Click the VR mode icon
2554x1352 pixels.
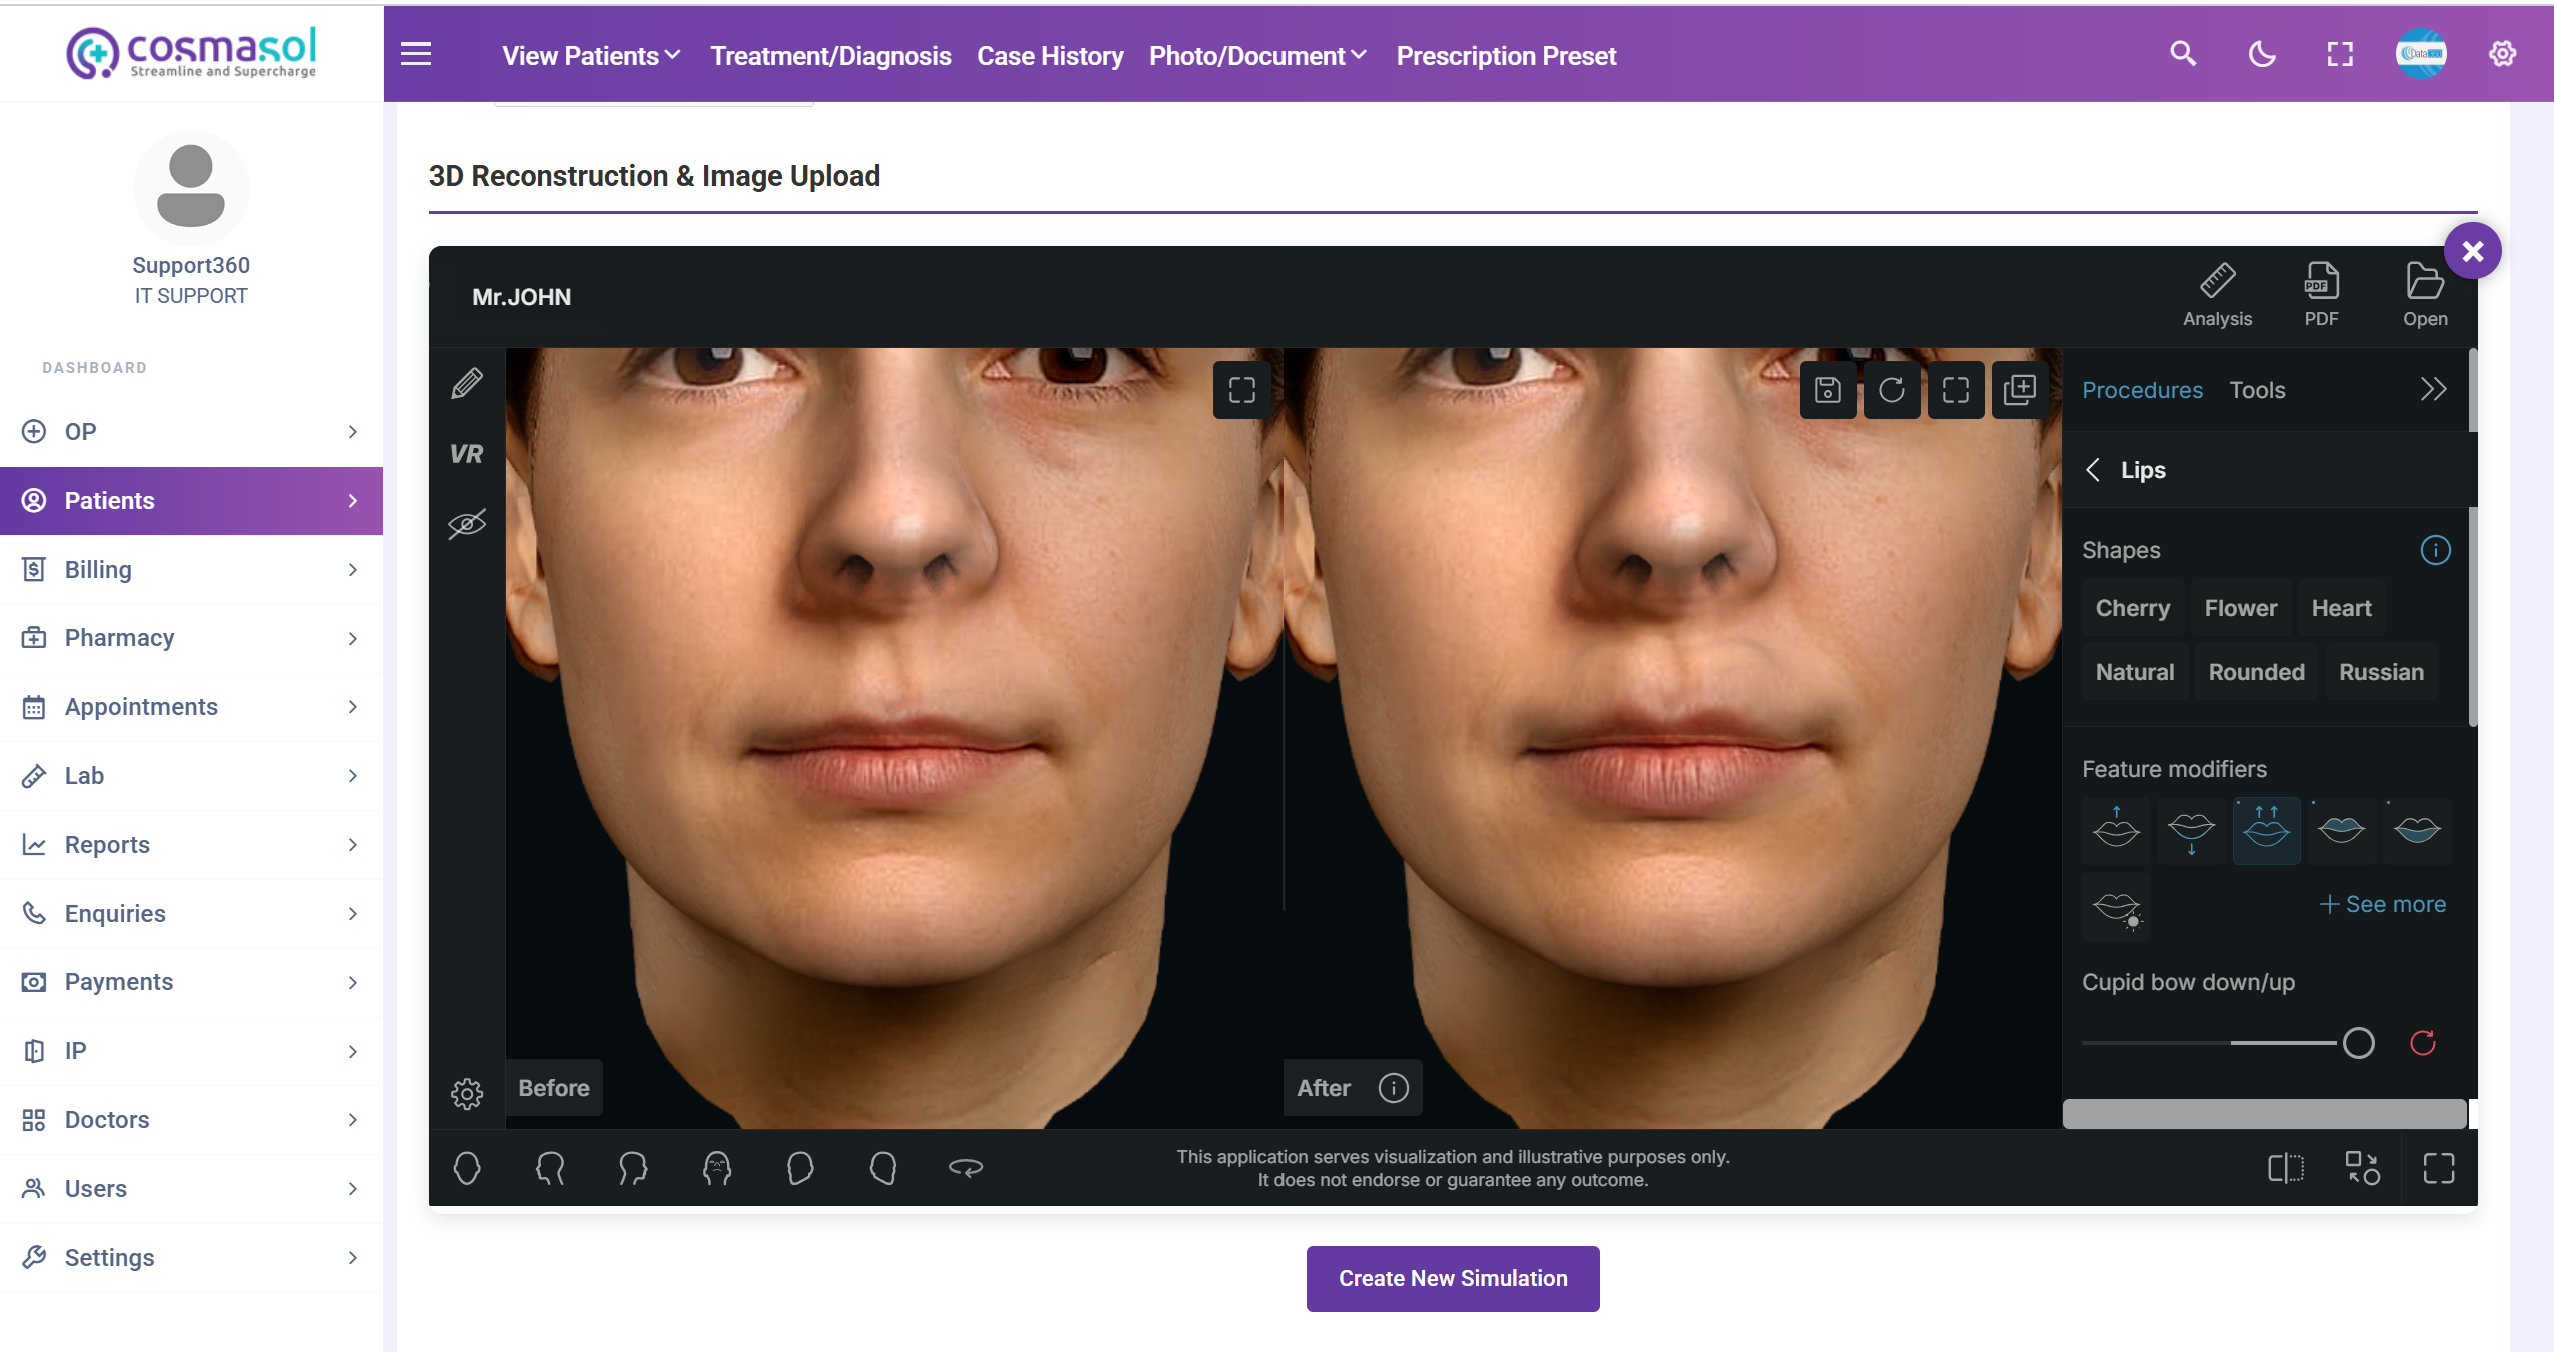click(466, 454)
